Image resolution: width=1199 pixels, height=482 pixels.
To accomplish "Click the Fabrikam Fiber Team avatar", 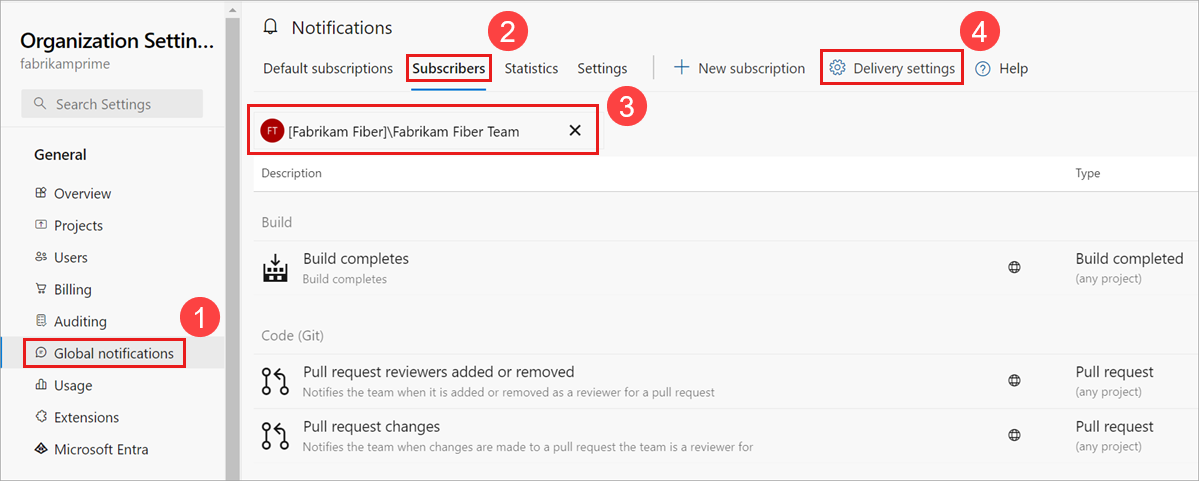I will click(271, 131).
